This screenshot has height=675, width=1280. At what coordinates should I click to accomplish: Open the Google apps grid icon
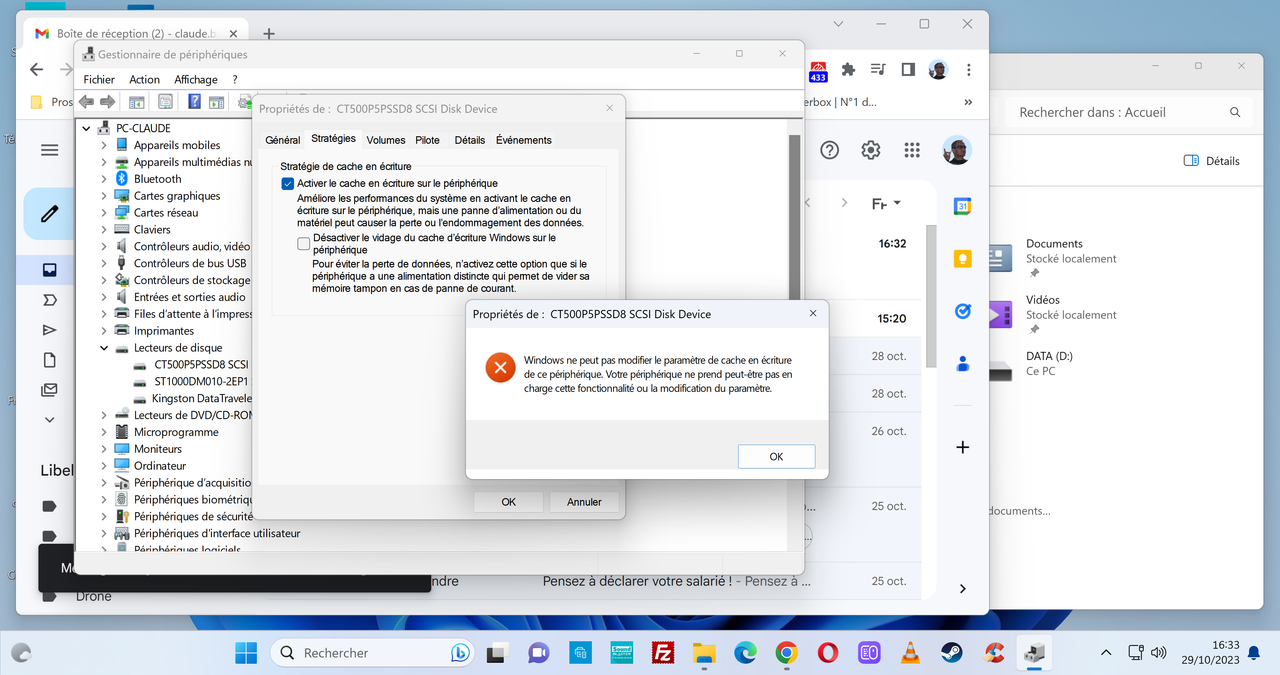(912, 150)
